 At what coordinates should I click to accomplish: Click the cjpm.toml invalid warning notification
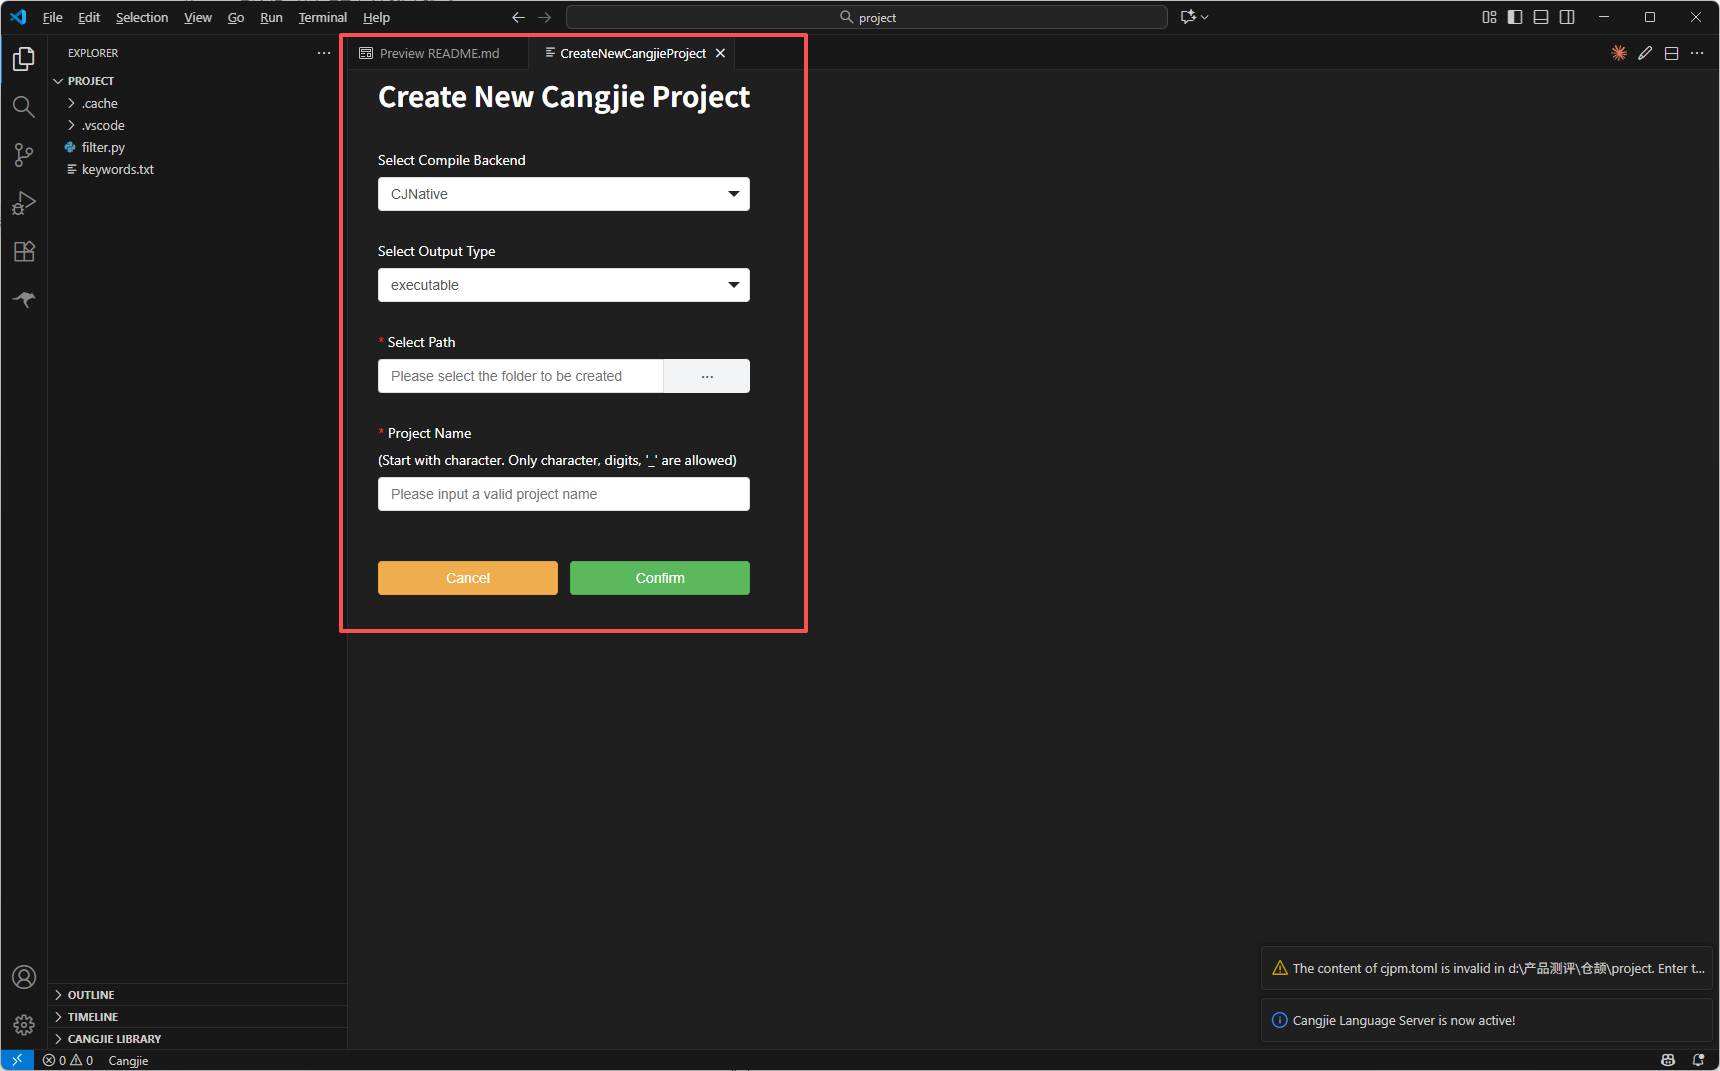pyautogui.click(x=1487, y=968)
